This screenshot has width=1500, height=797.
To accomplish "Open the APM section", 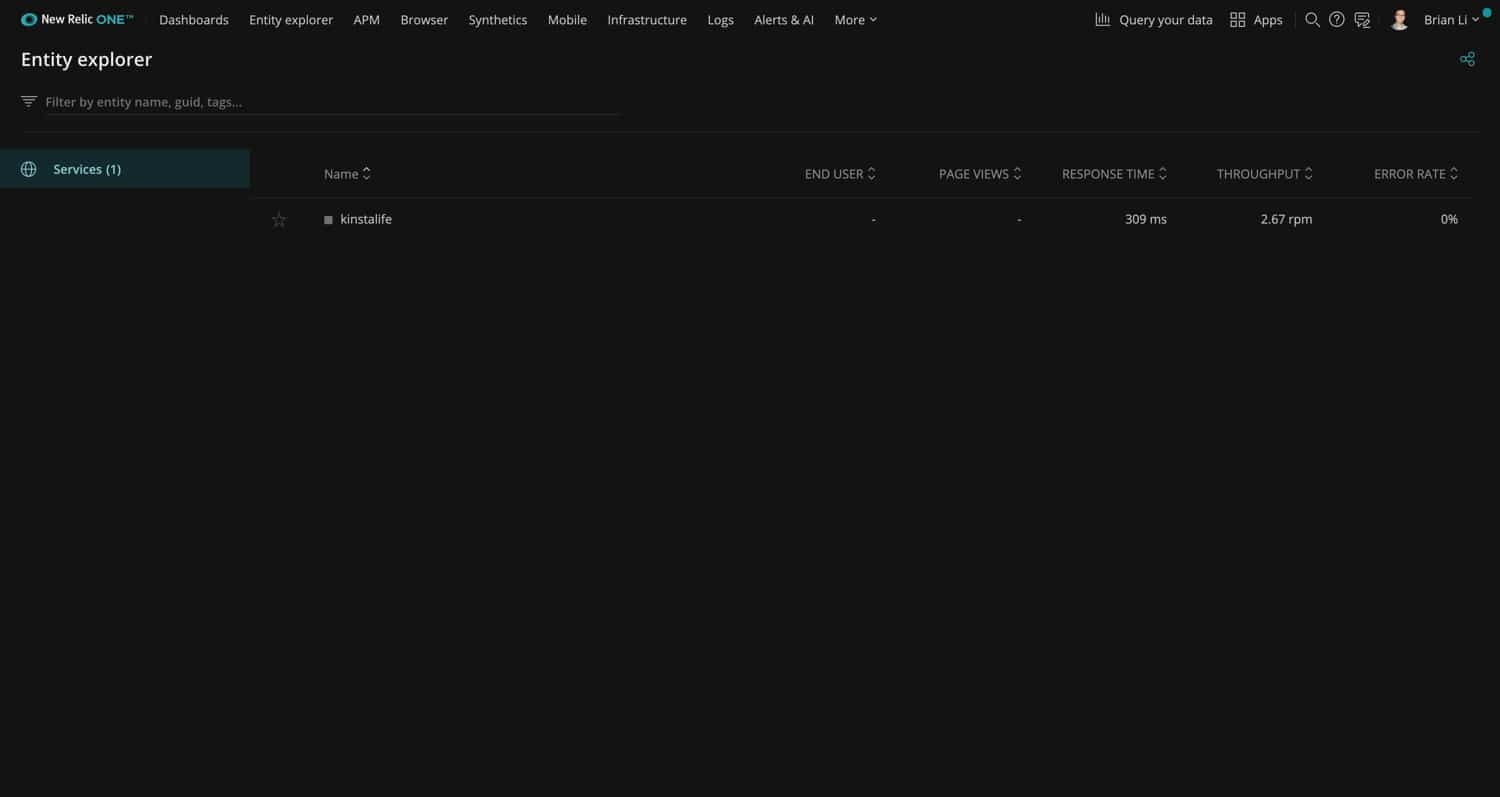I will tap(367, 20).
